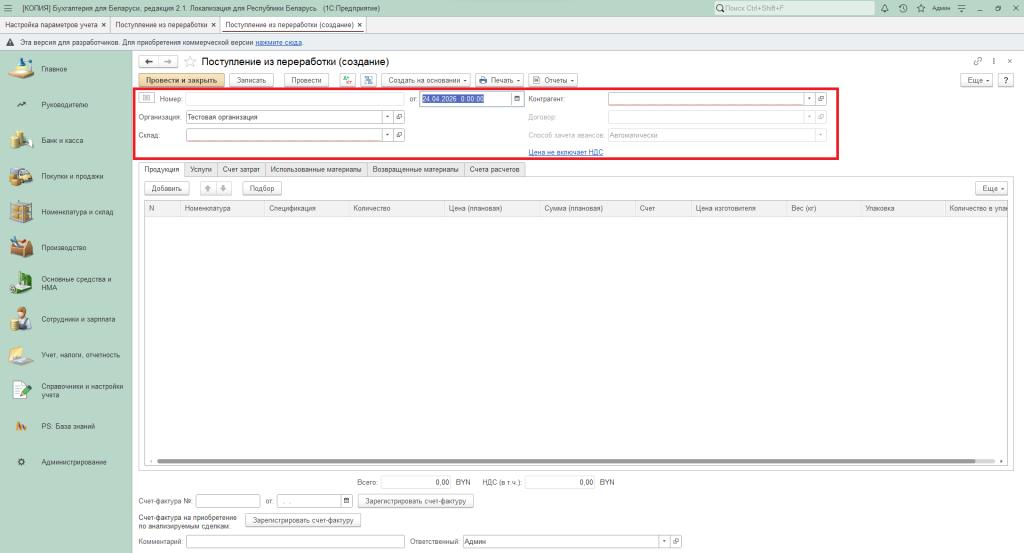Click the calendar icon beside the document date
This screenshot has width=1024, height=553.
[517, 99]
